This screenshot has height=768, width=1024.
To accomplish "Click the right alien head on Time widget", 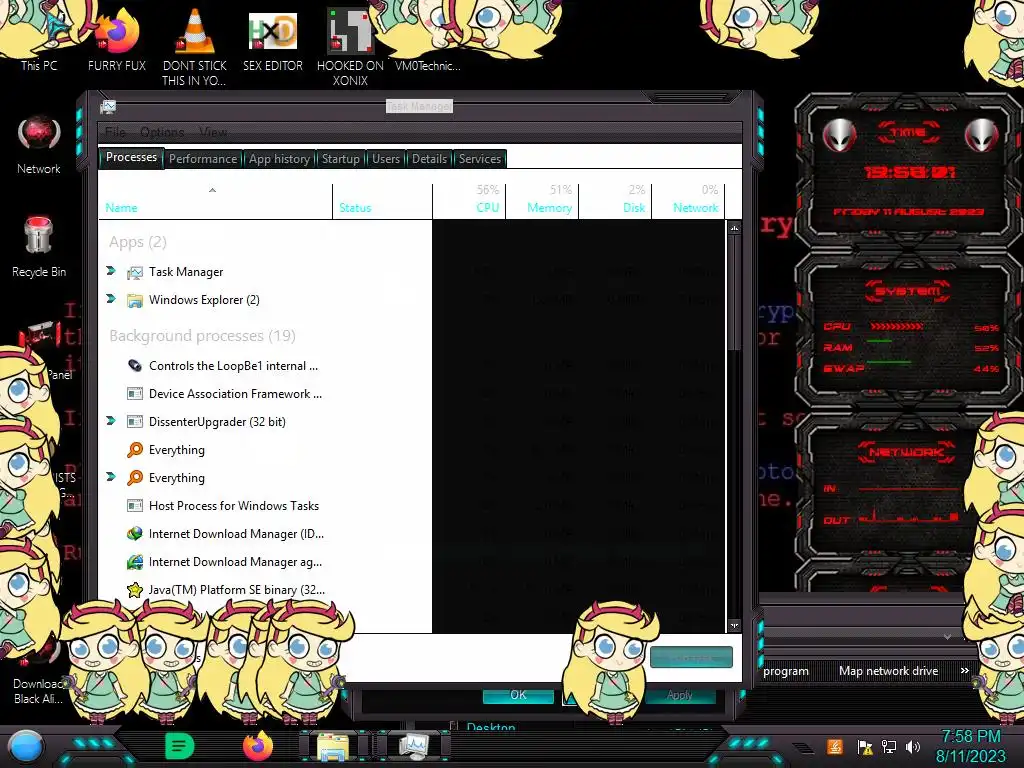I will pyautogui.click(x=982, y=135).
